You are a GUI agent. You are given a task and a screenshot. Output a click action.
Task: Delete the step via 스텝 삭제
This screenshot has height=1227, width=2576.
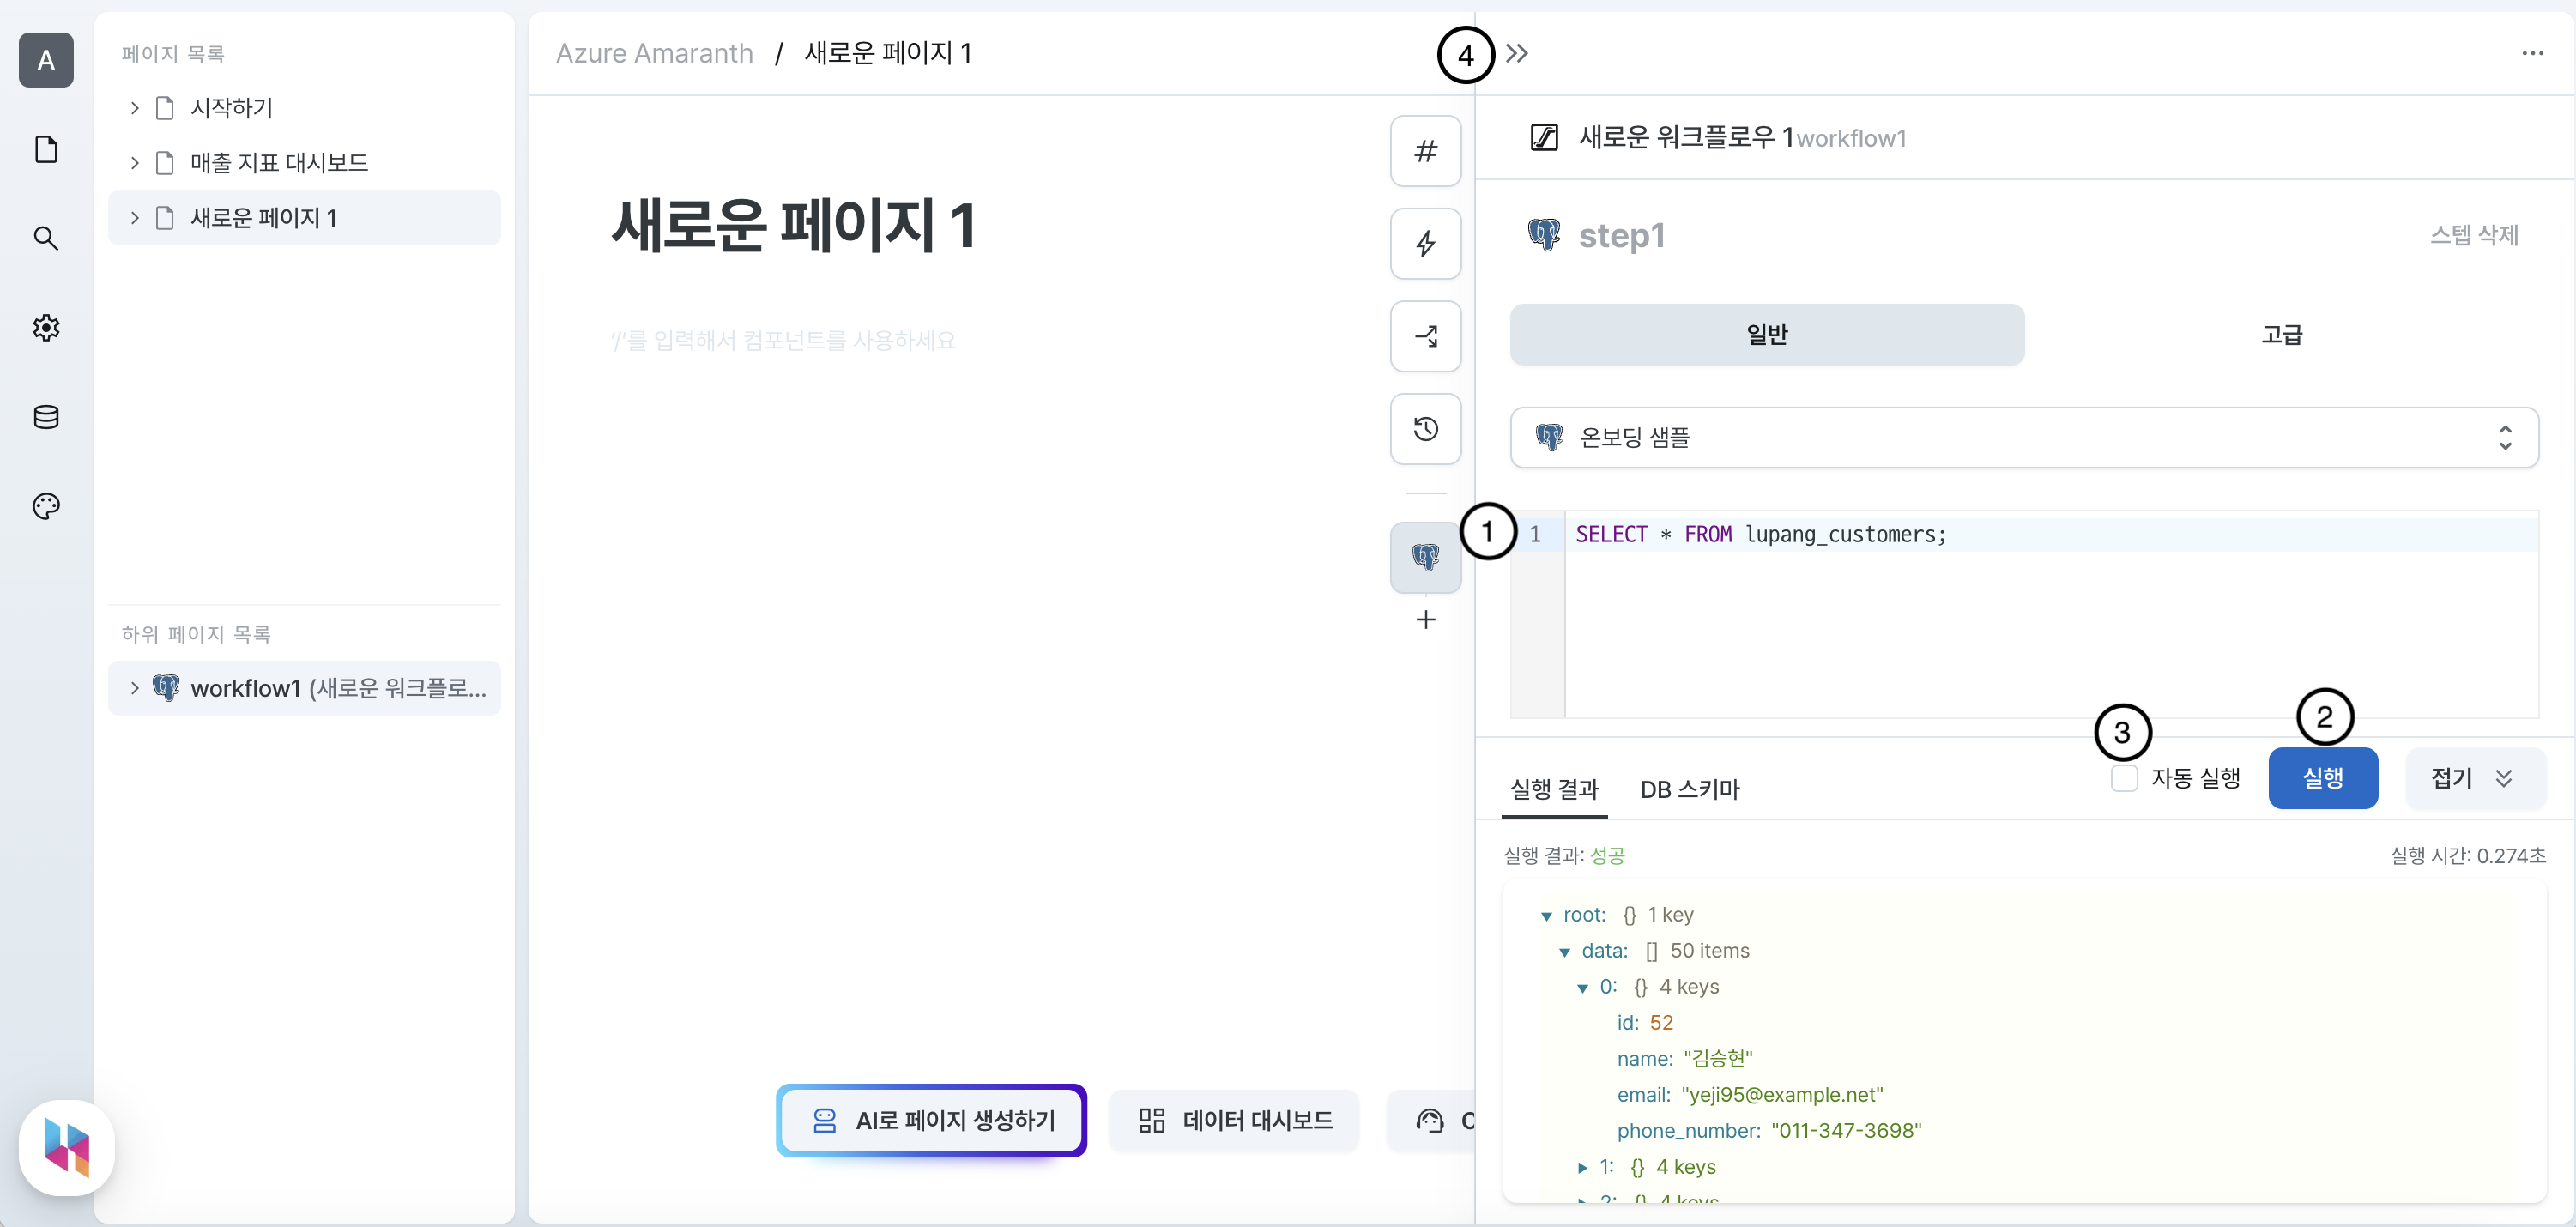pos(2474,235)
